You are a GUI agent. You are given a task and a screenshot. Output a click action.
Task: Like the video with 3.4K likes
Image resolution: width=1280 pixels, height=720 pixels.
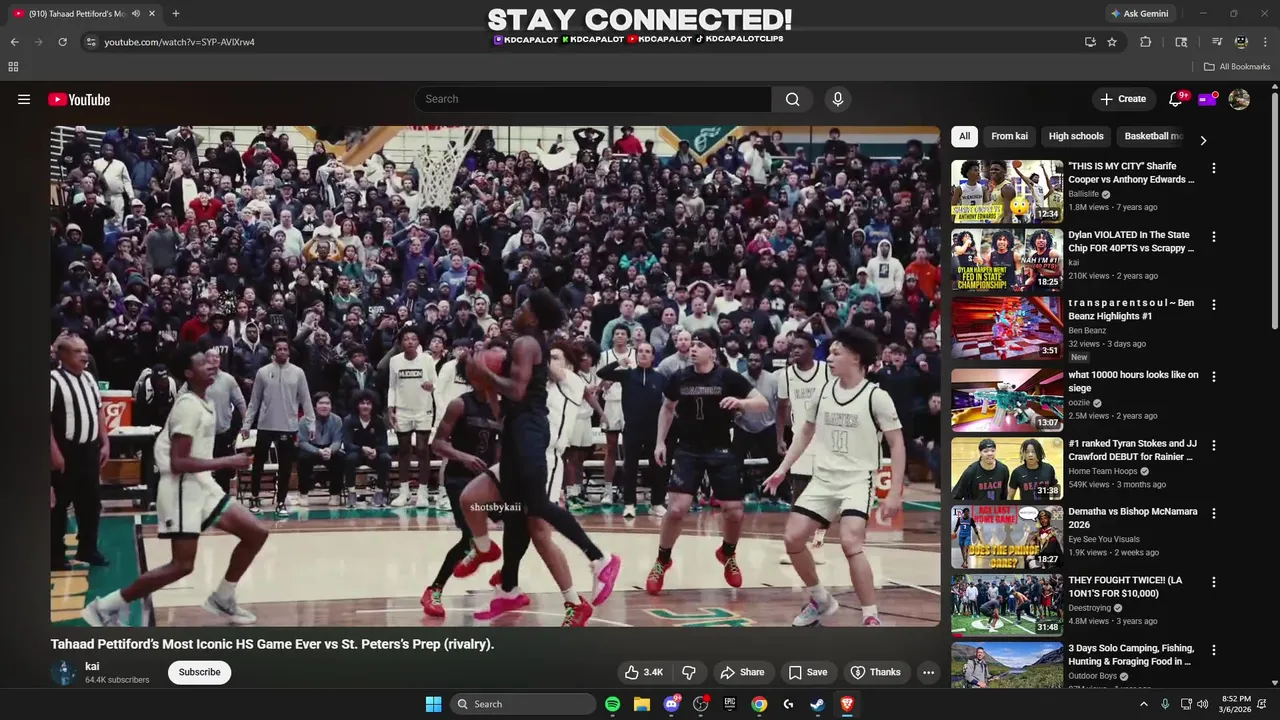pos(644,672)
